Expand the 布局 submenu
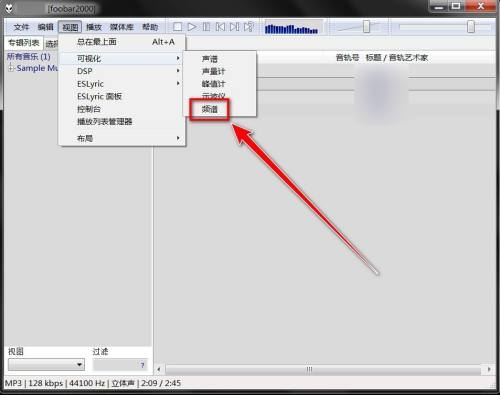500x395 pixels. coord(122,138)
